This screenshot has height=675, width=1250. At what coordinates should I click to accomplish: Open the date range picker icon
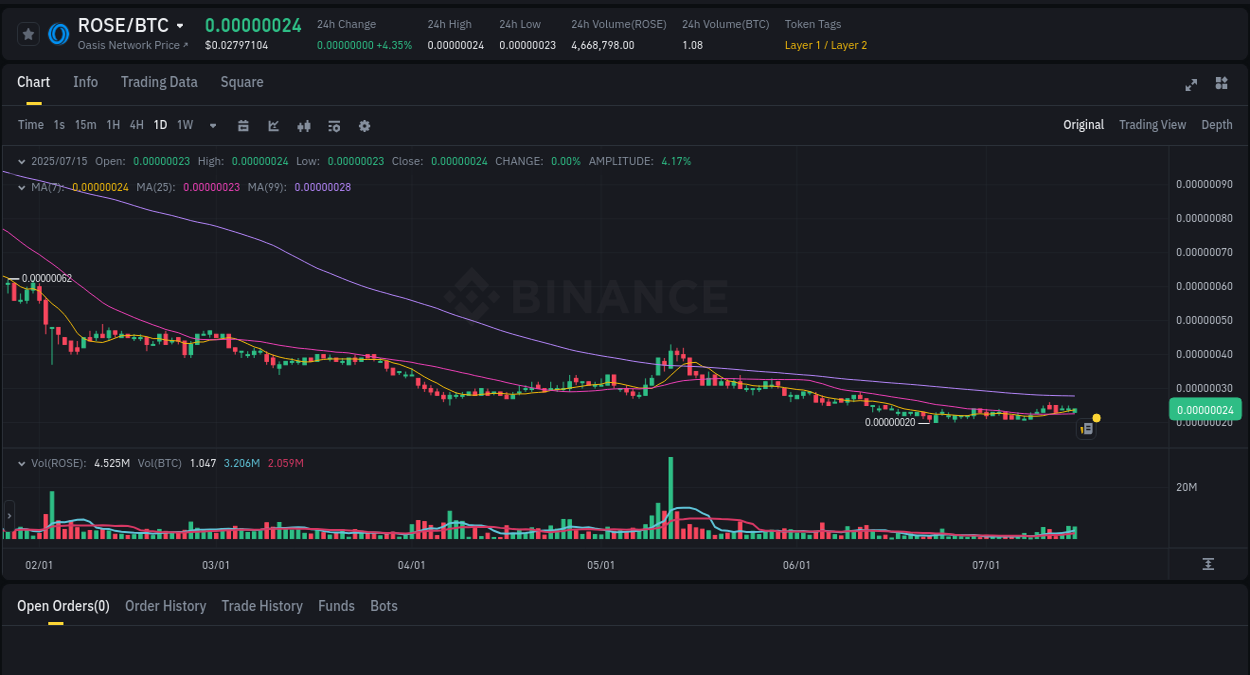(243, 126)
